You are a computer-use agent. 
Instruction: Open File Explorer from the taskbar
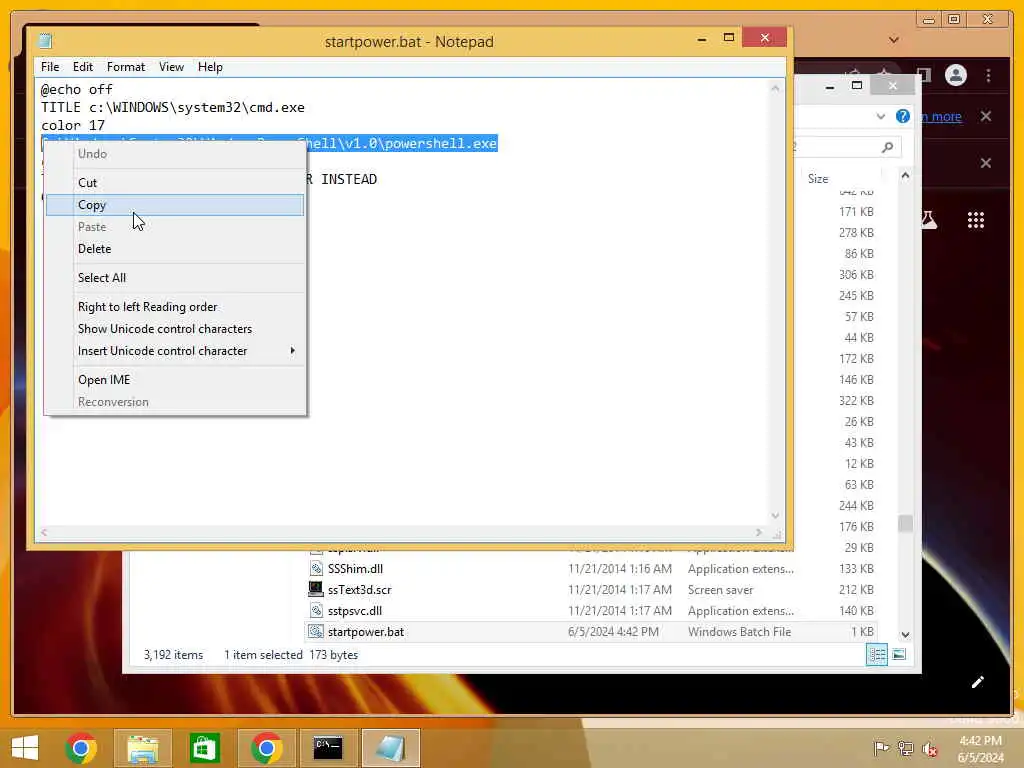pos(143,748)
